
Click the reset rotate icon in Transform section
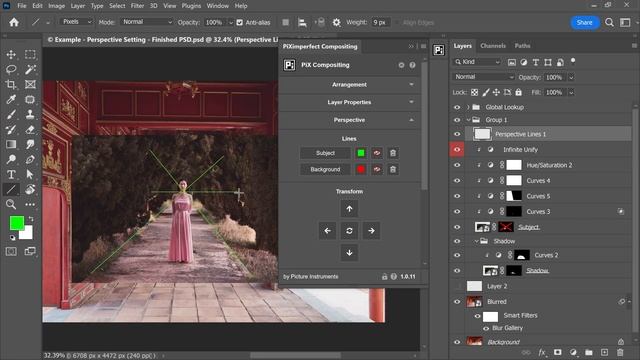point(349,231)
